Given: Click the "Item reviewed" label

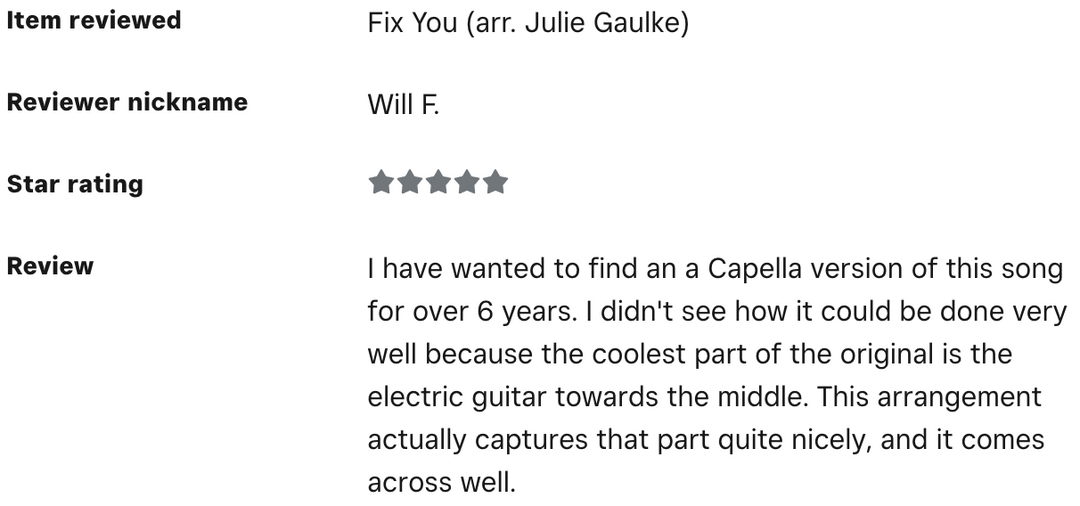Looking at the screenshot, I should tap(94, 20).
